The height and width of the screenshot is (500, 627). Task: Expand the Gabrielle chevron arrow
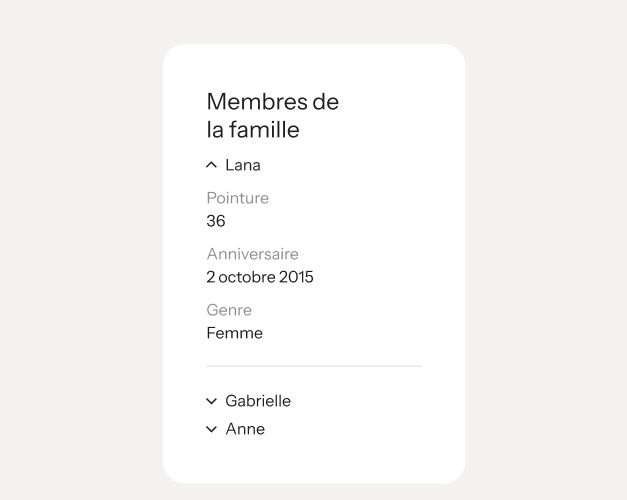211,401
